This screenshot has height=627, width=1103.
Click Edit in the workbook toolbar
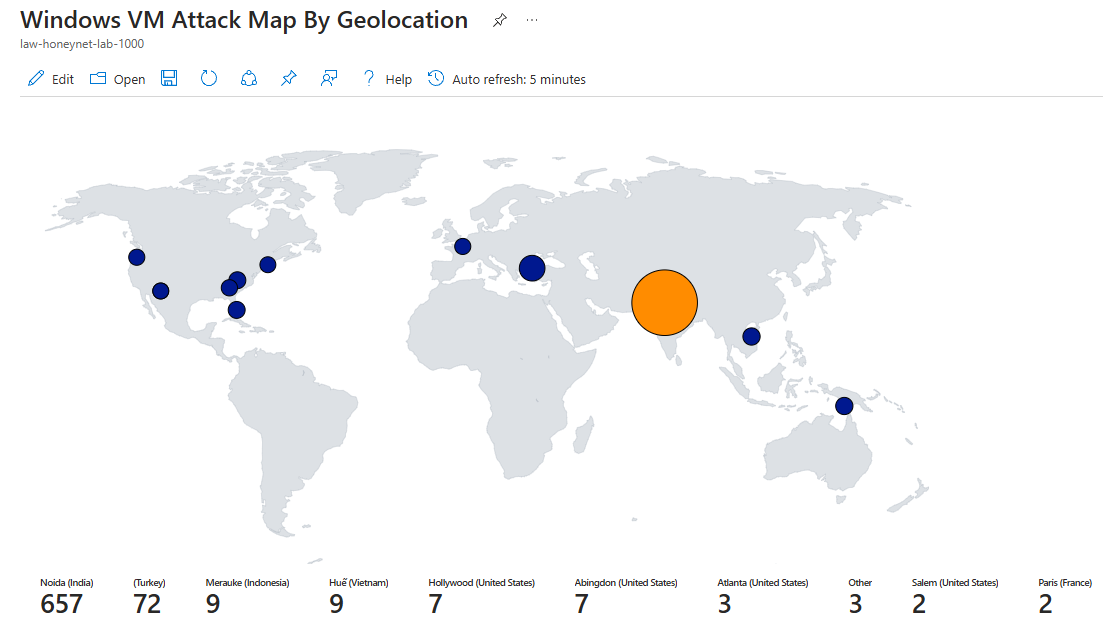(60, 78)
